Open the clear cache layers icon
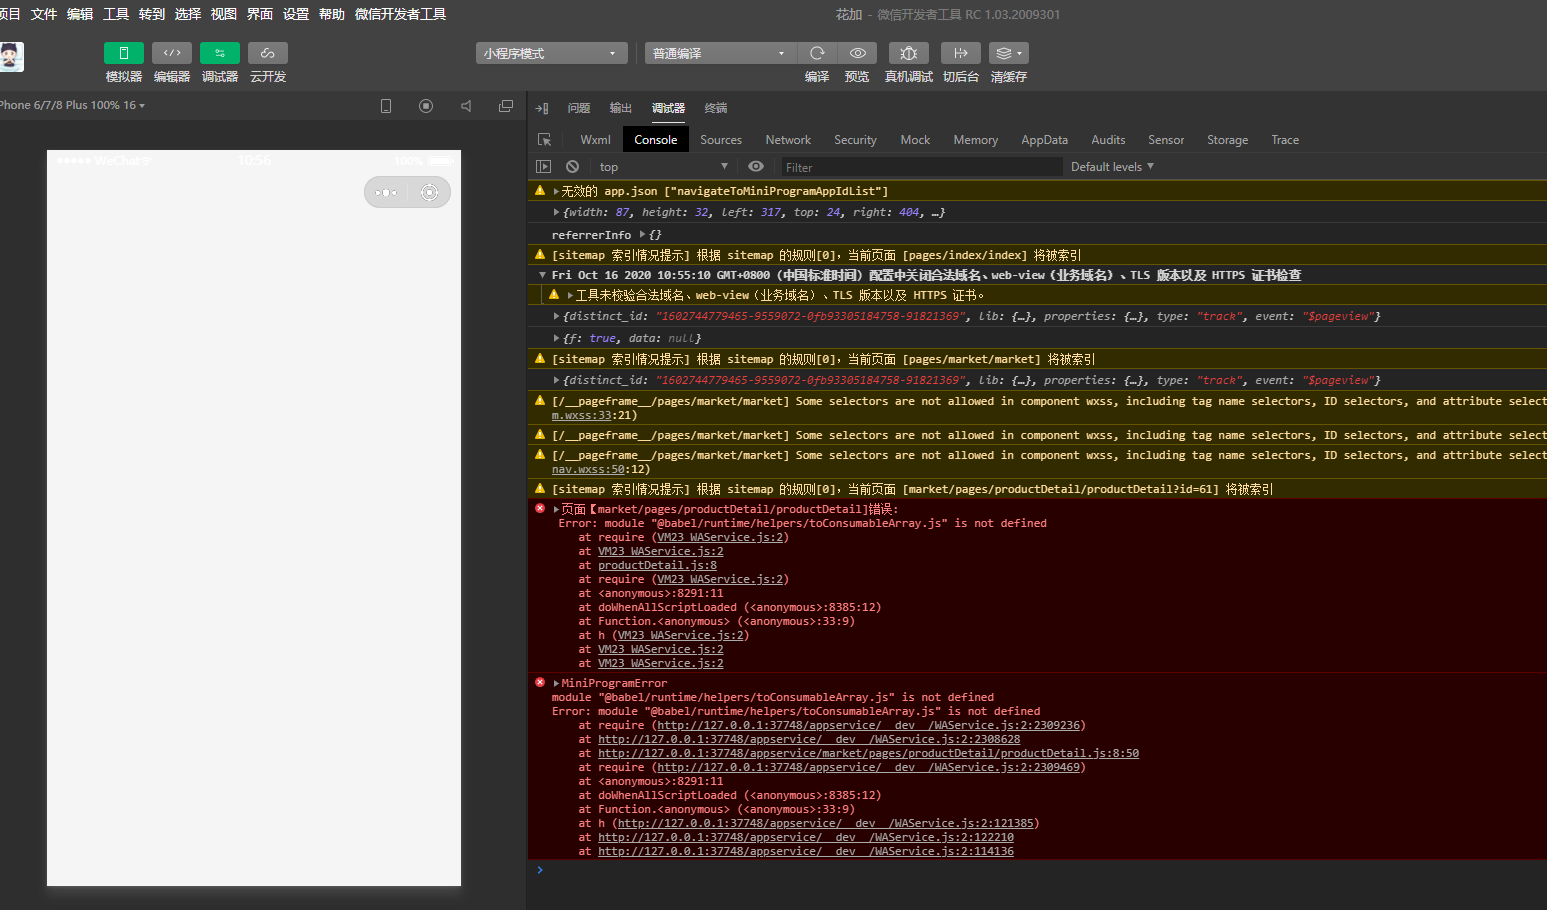Image resolution: width=1547 pixels, height=910 pixels. [1009, 53]
